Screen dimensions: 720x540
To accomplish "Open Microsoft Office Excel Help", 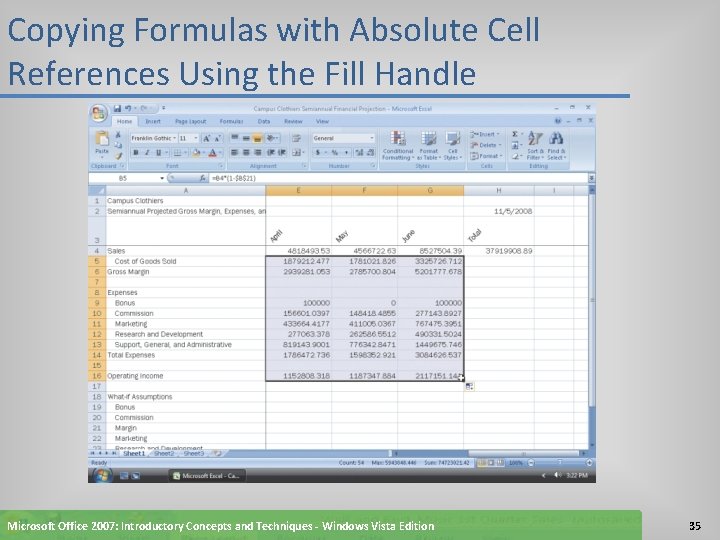I will 558,121.
